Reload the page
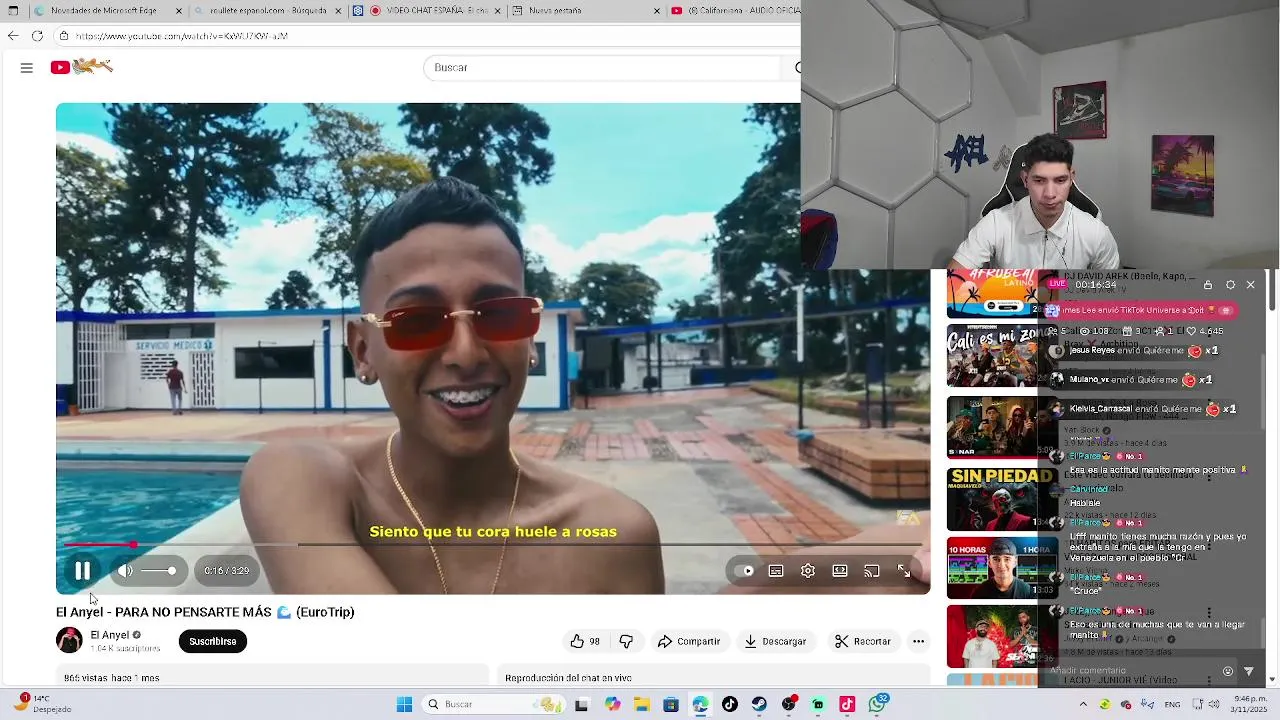 click(x=37, y=35)
